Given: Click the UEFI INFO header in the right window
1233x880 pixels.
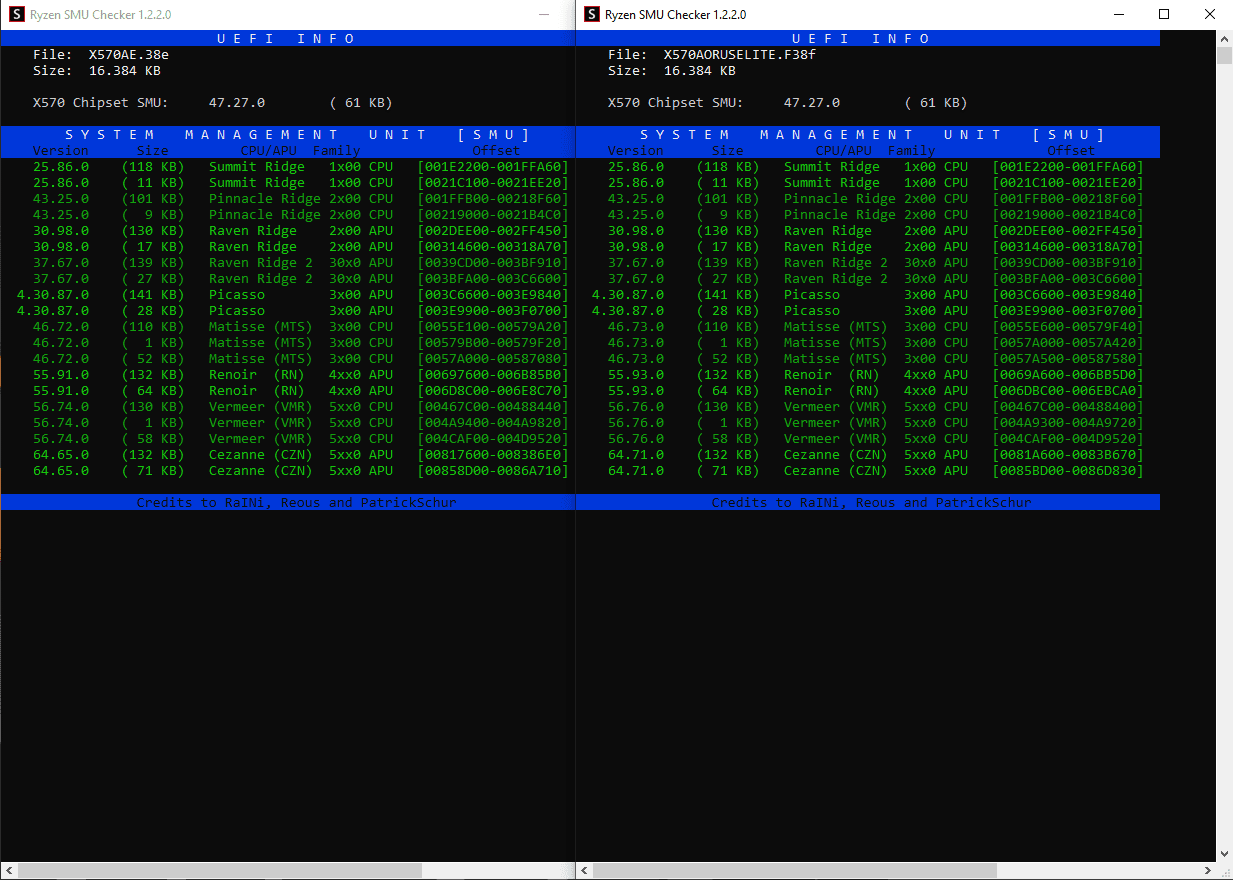Looking at the screenshot, I should point(862,38).
